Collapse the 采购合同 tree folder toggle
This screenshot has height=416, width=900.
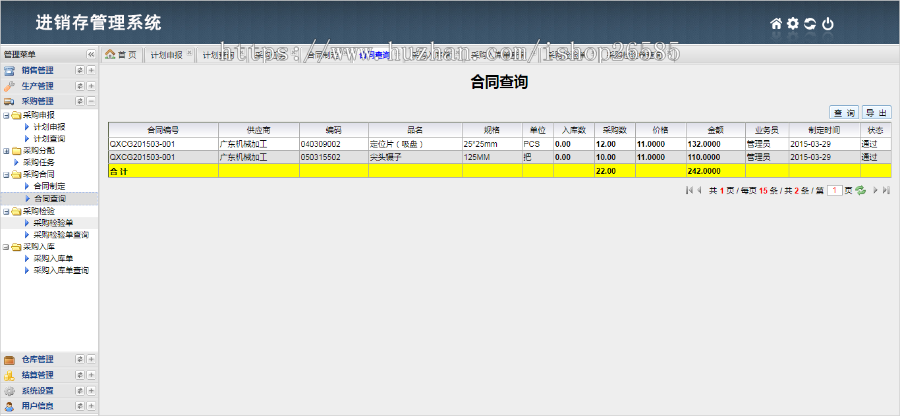(x=6, y=174)
